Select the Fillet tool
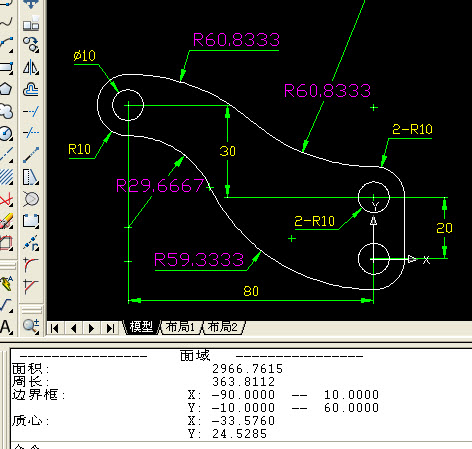Image resolution: width=472 pixels, height=449 pixels. click(x=31, y=265)
